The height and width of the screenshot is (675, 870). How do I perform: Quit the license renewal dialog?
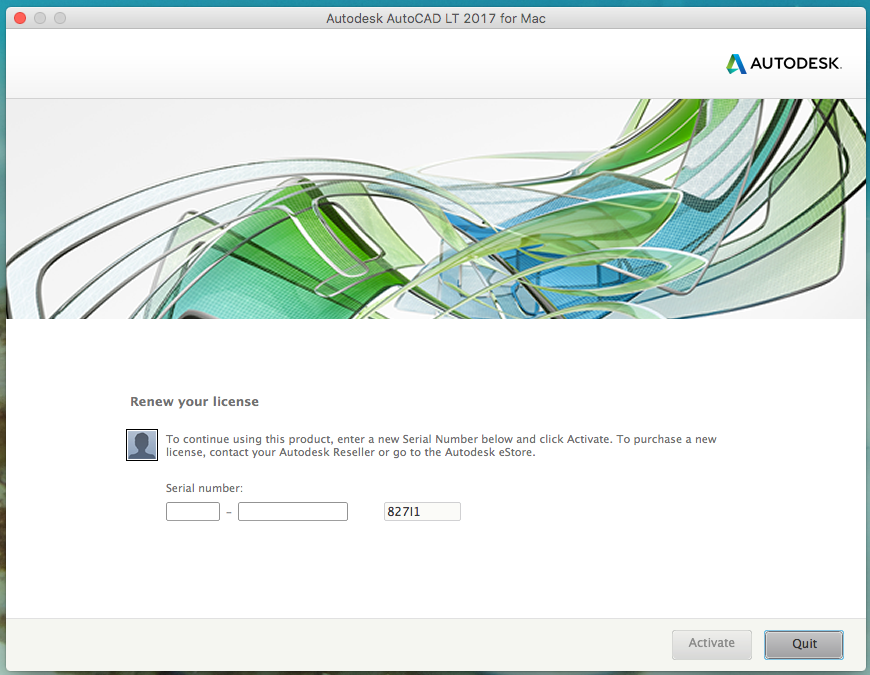pyautogui.click(x=803, y=644)
